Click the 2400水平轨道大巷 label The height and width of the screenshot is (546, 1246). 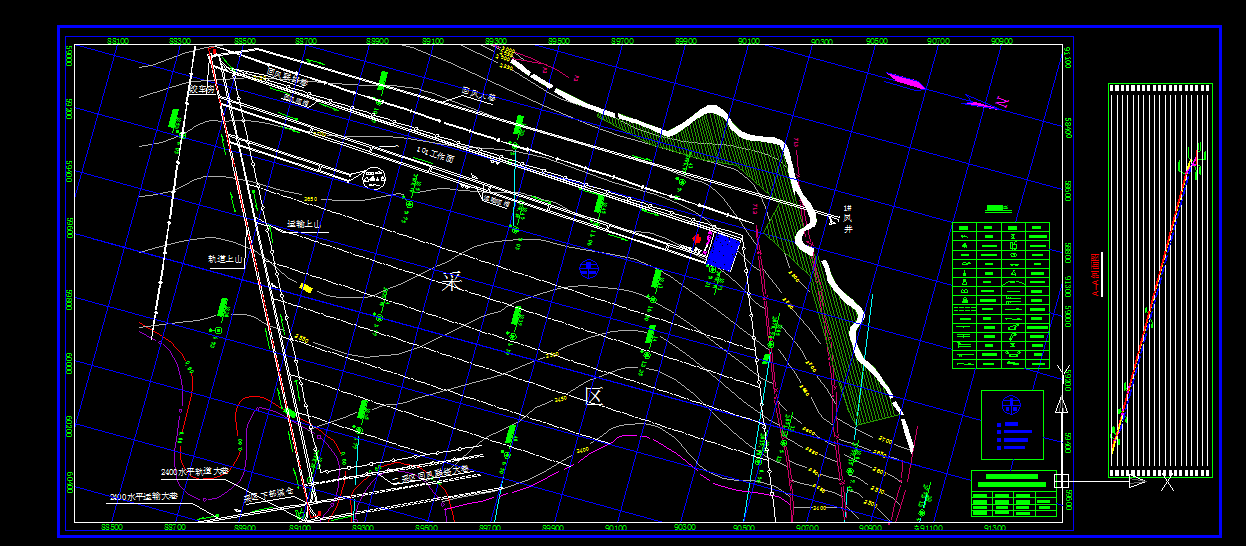195,471
